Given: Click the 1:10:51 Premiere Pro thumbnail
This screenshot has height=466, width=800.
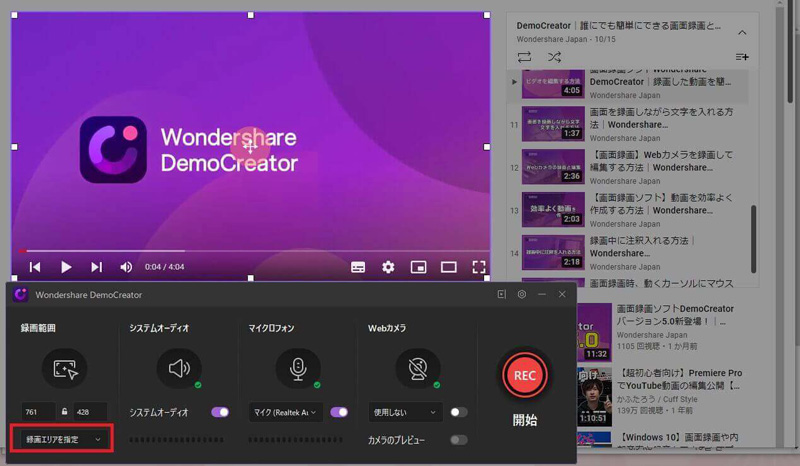Looking at the screenshot, I should pyautogui.click(x=594, y=397).
